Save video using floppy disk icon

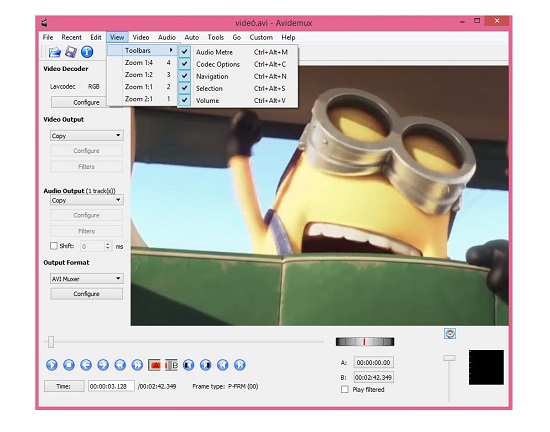tap(71, 52)
